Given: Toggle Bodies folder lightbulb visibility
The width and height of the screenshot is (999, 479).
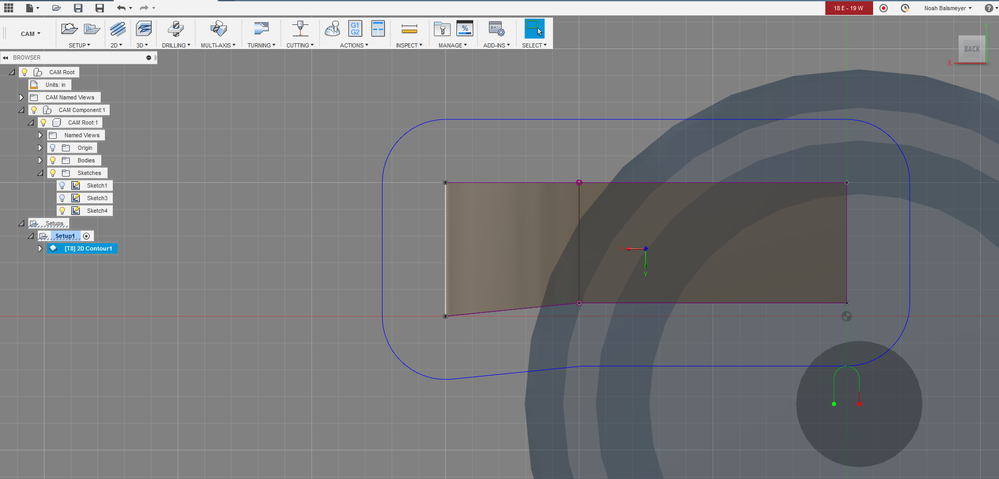Looking at the screenshot, I should (x=52, y=160).
